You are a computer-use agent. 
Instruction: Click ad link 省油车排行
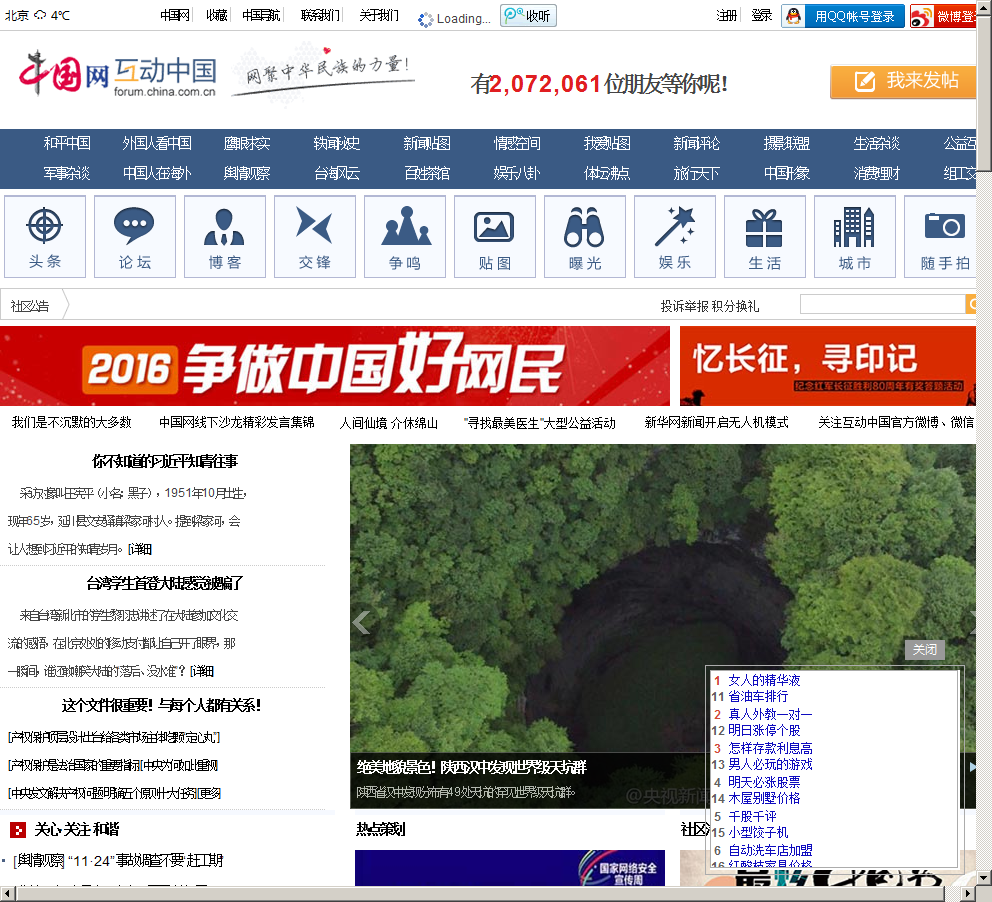tap(758, 696)
